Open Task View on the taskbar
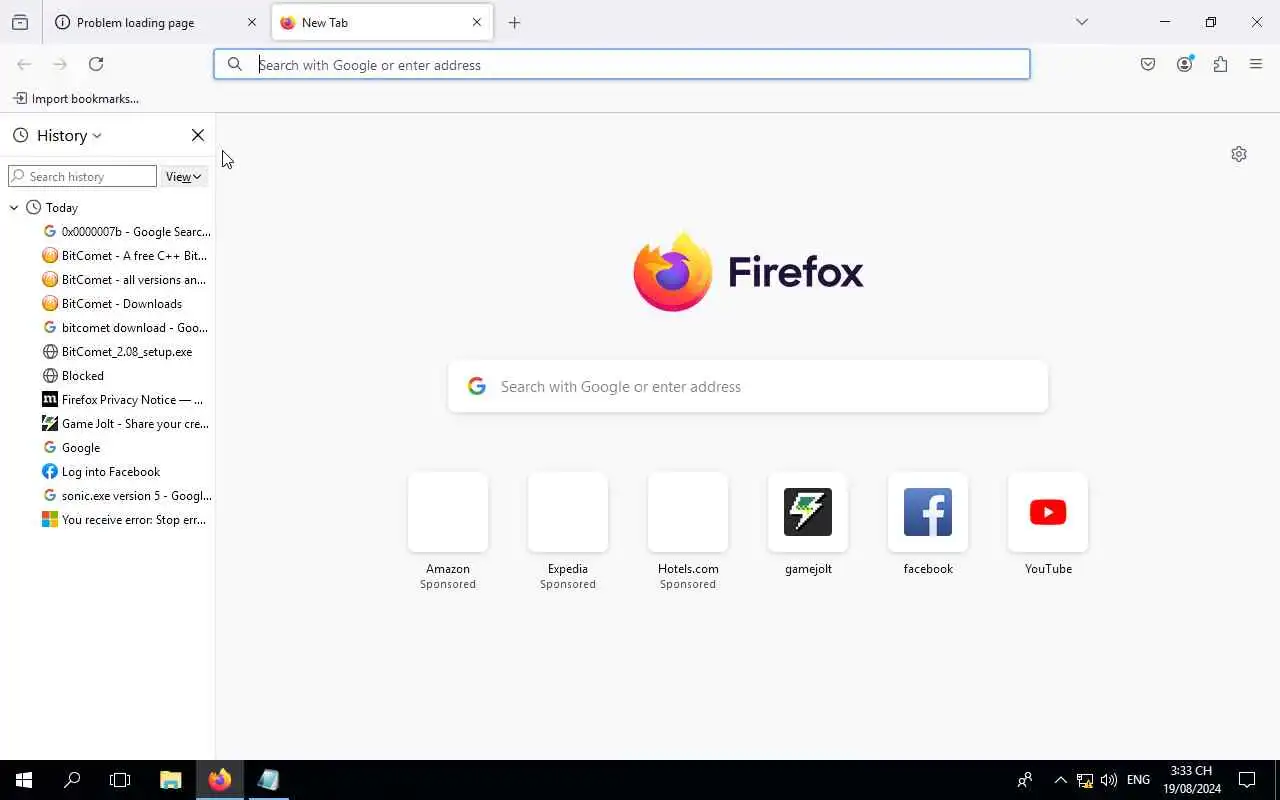Screen dimensions: 1280x800 (x=120, y=780)
